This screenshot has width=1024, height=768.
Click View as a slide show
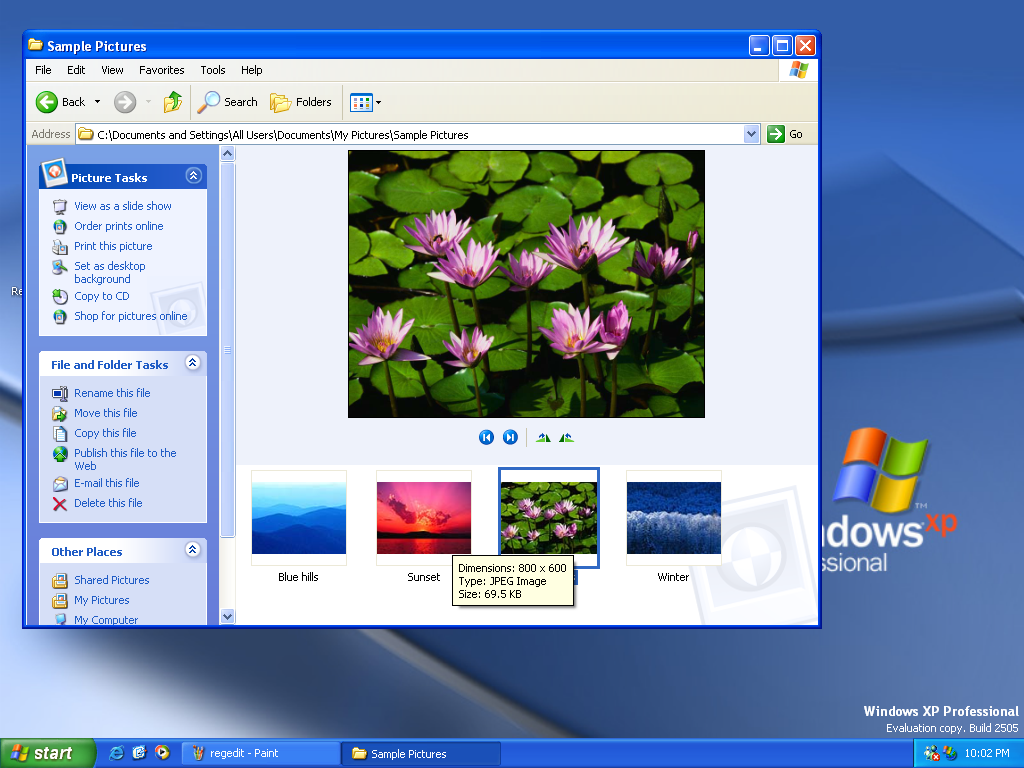123,206
